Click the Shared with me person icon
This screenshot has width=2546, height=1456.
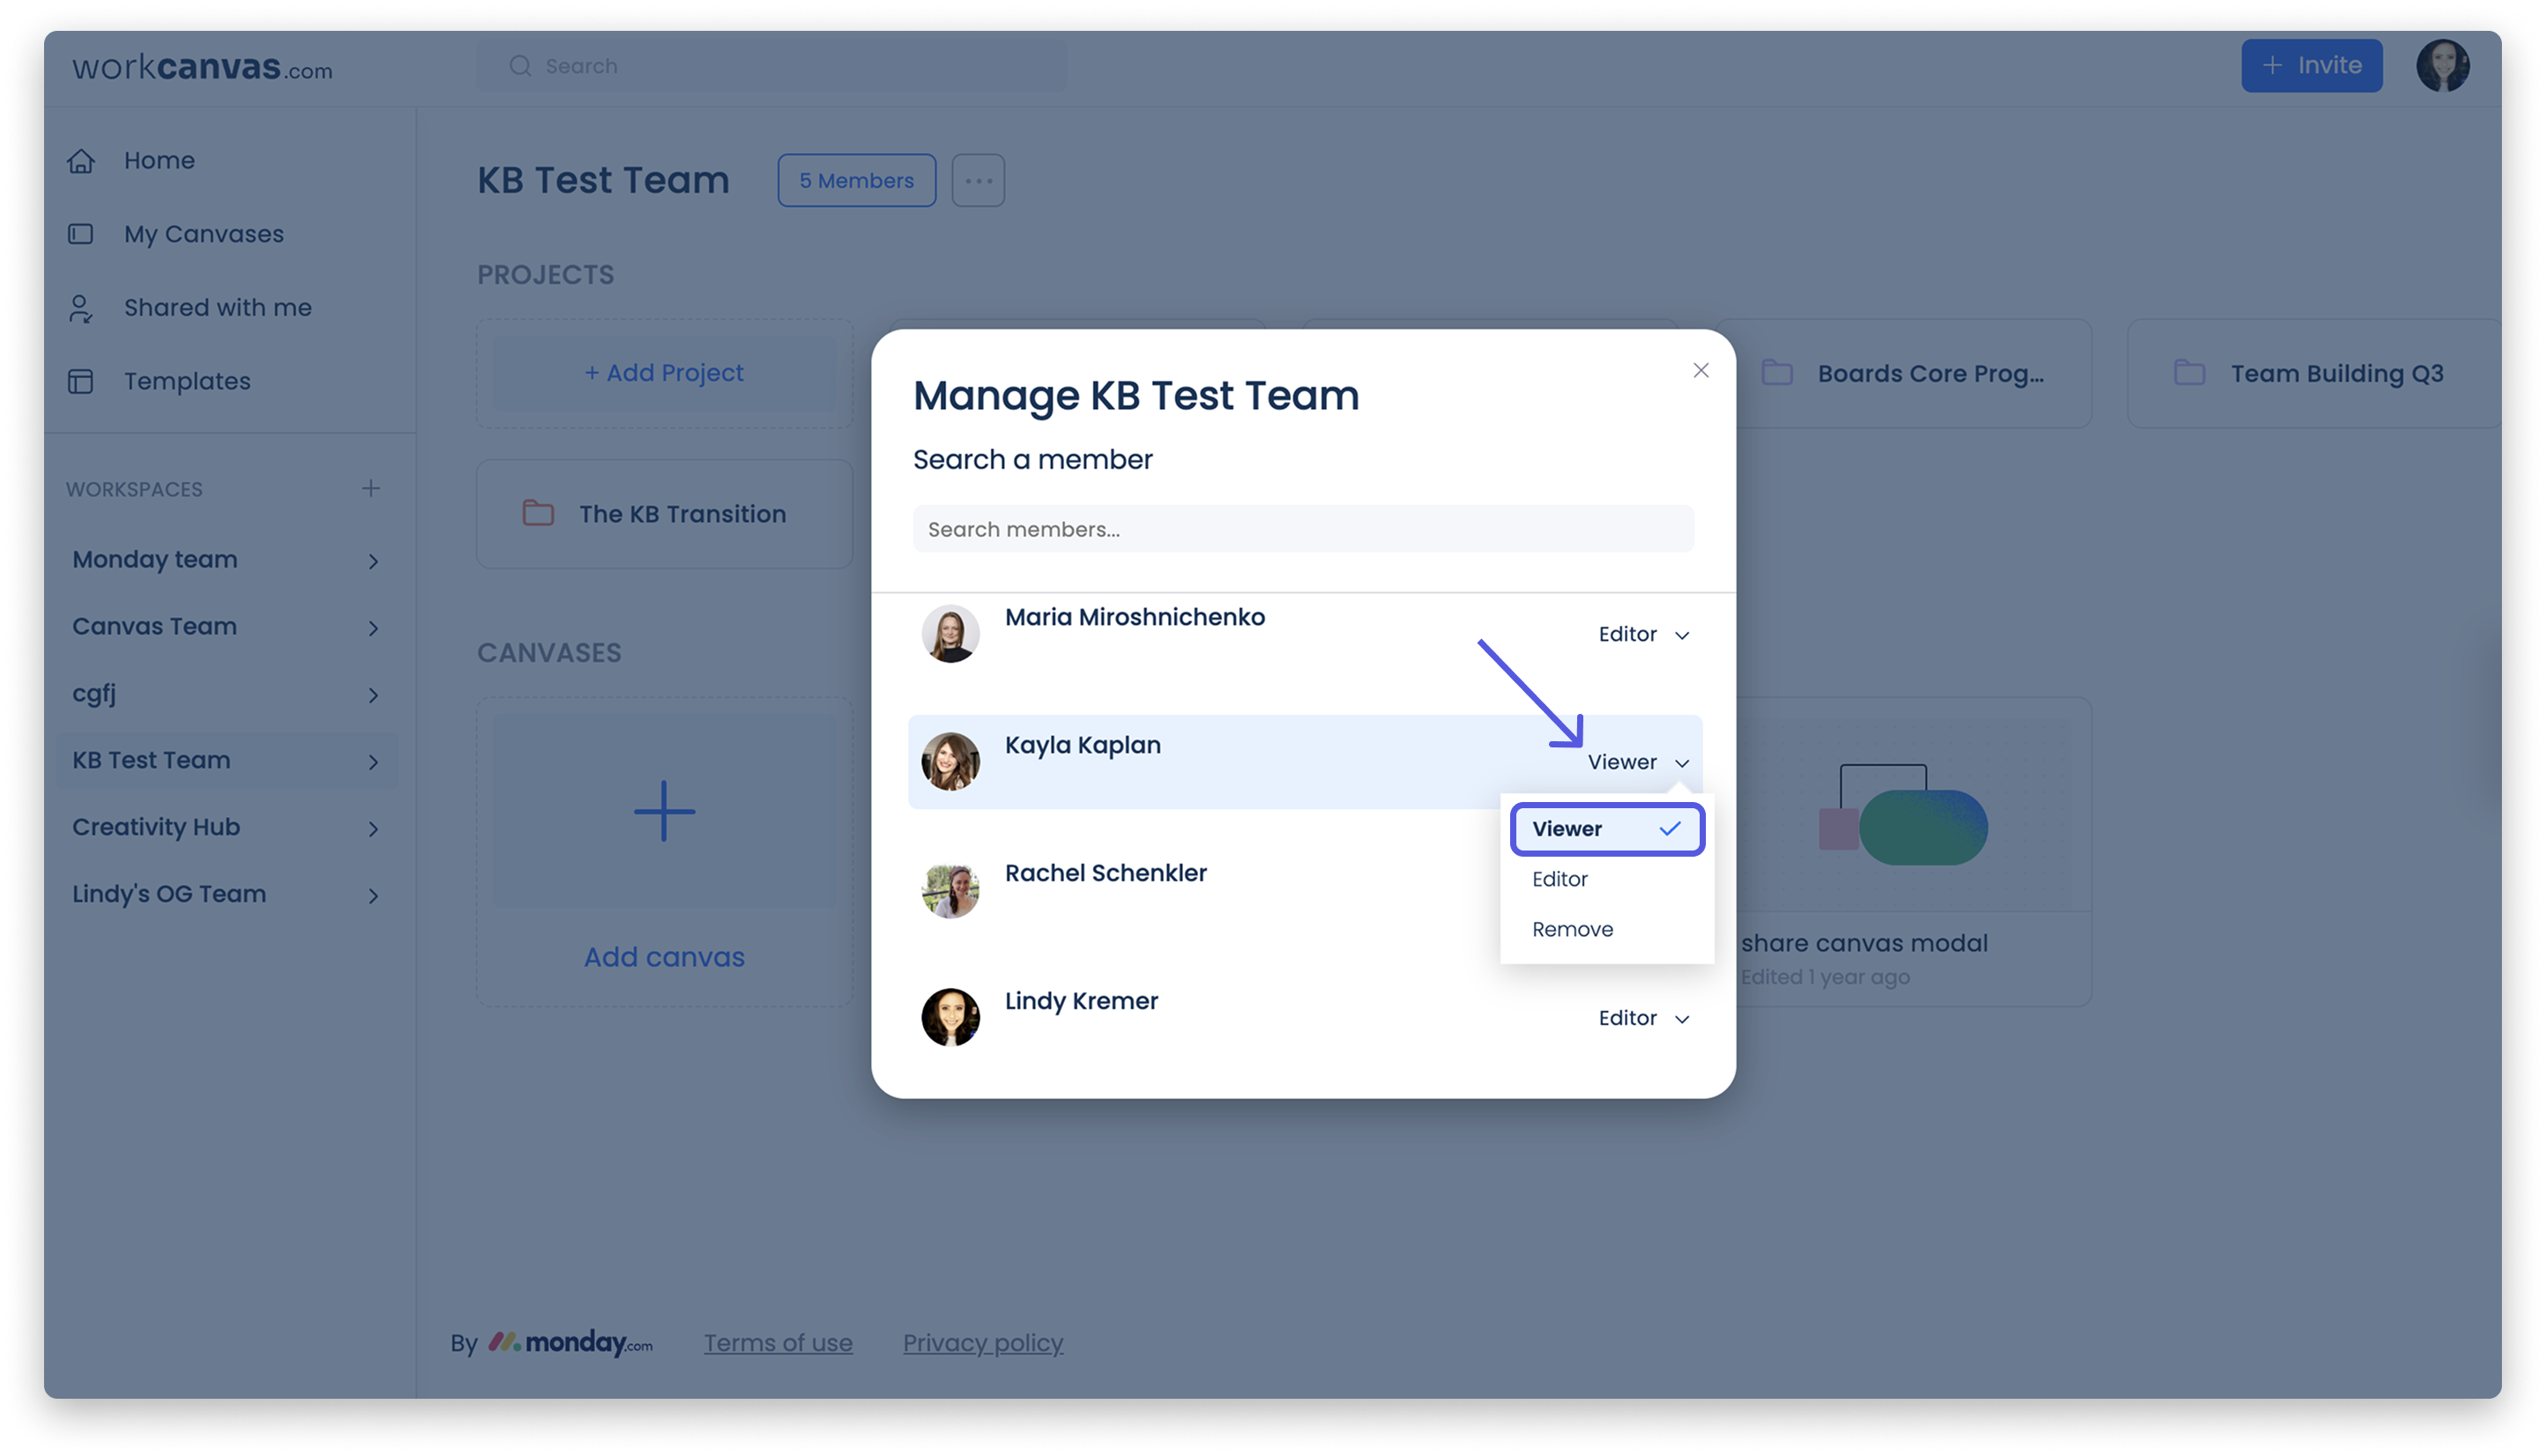[81, 308]
